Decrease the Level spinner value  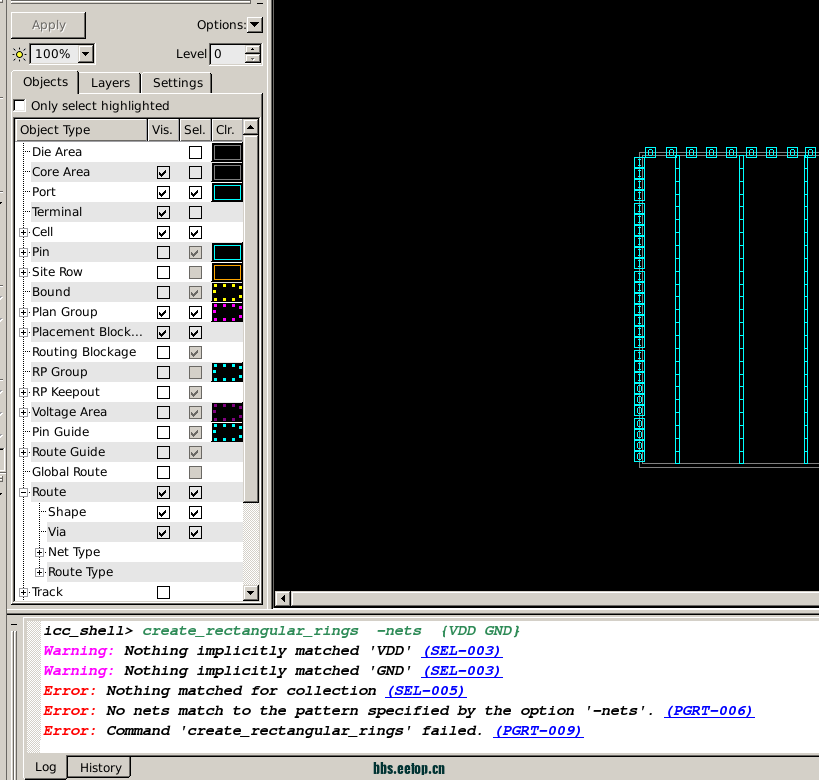(253, 59)
